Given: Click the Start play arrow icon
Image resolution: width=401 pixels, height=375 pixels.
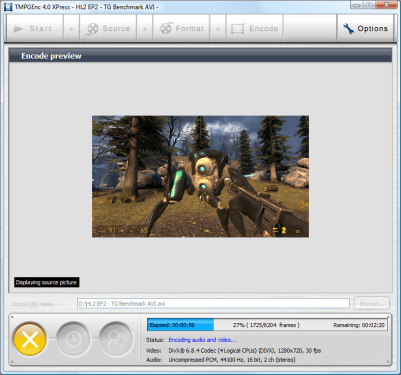Looking at the screenshot, I should click(18, 29).
